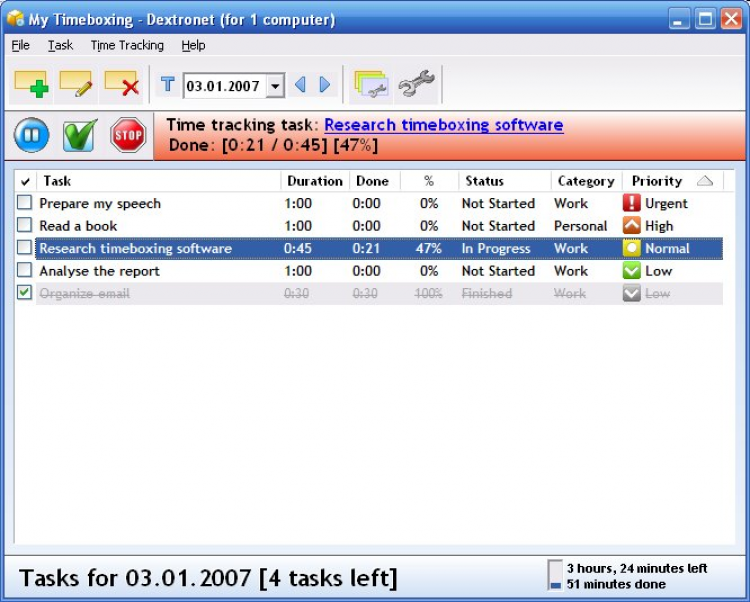Screen dimensions: 750x602
Task: Check the Prepare my speech checkbox
Action: point(24,202)
